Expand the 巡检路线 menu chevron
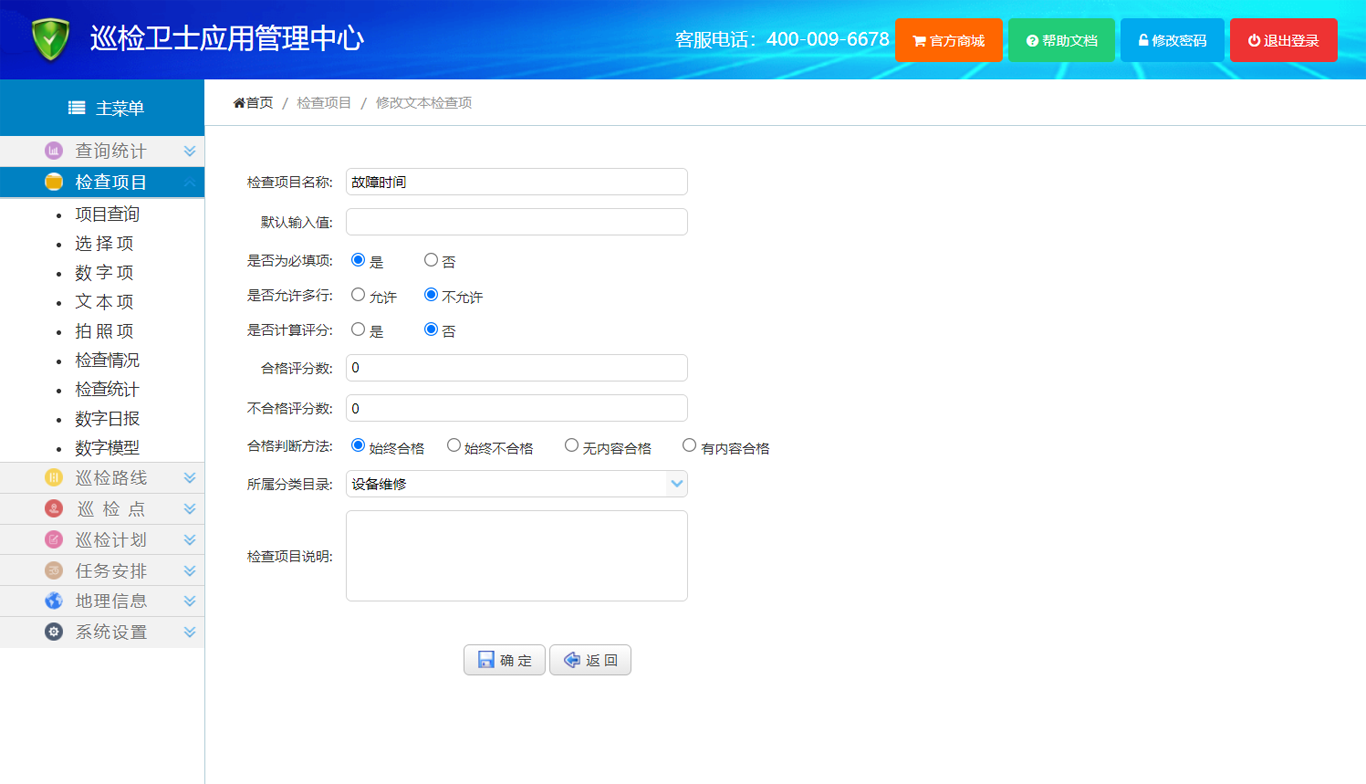Screen dimensions: 1366x784 (x=189, y=478)
